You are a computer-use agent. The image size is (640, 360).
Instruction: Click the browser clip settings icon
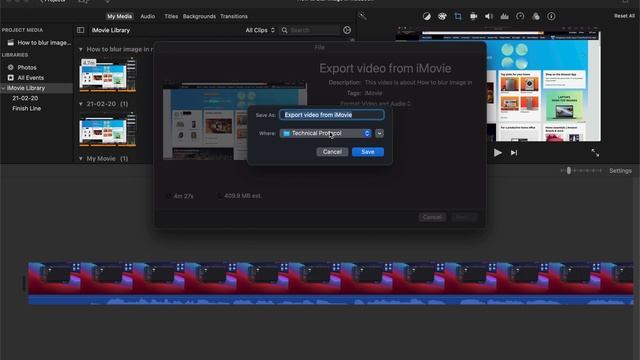[x=347, y=30]
